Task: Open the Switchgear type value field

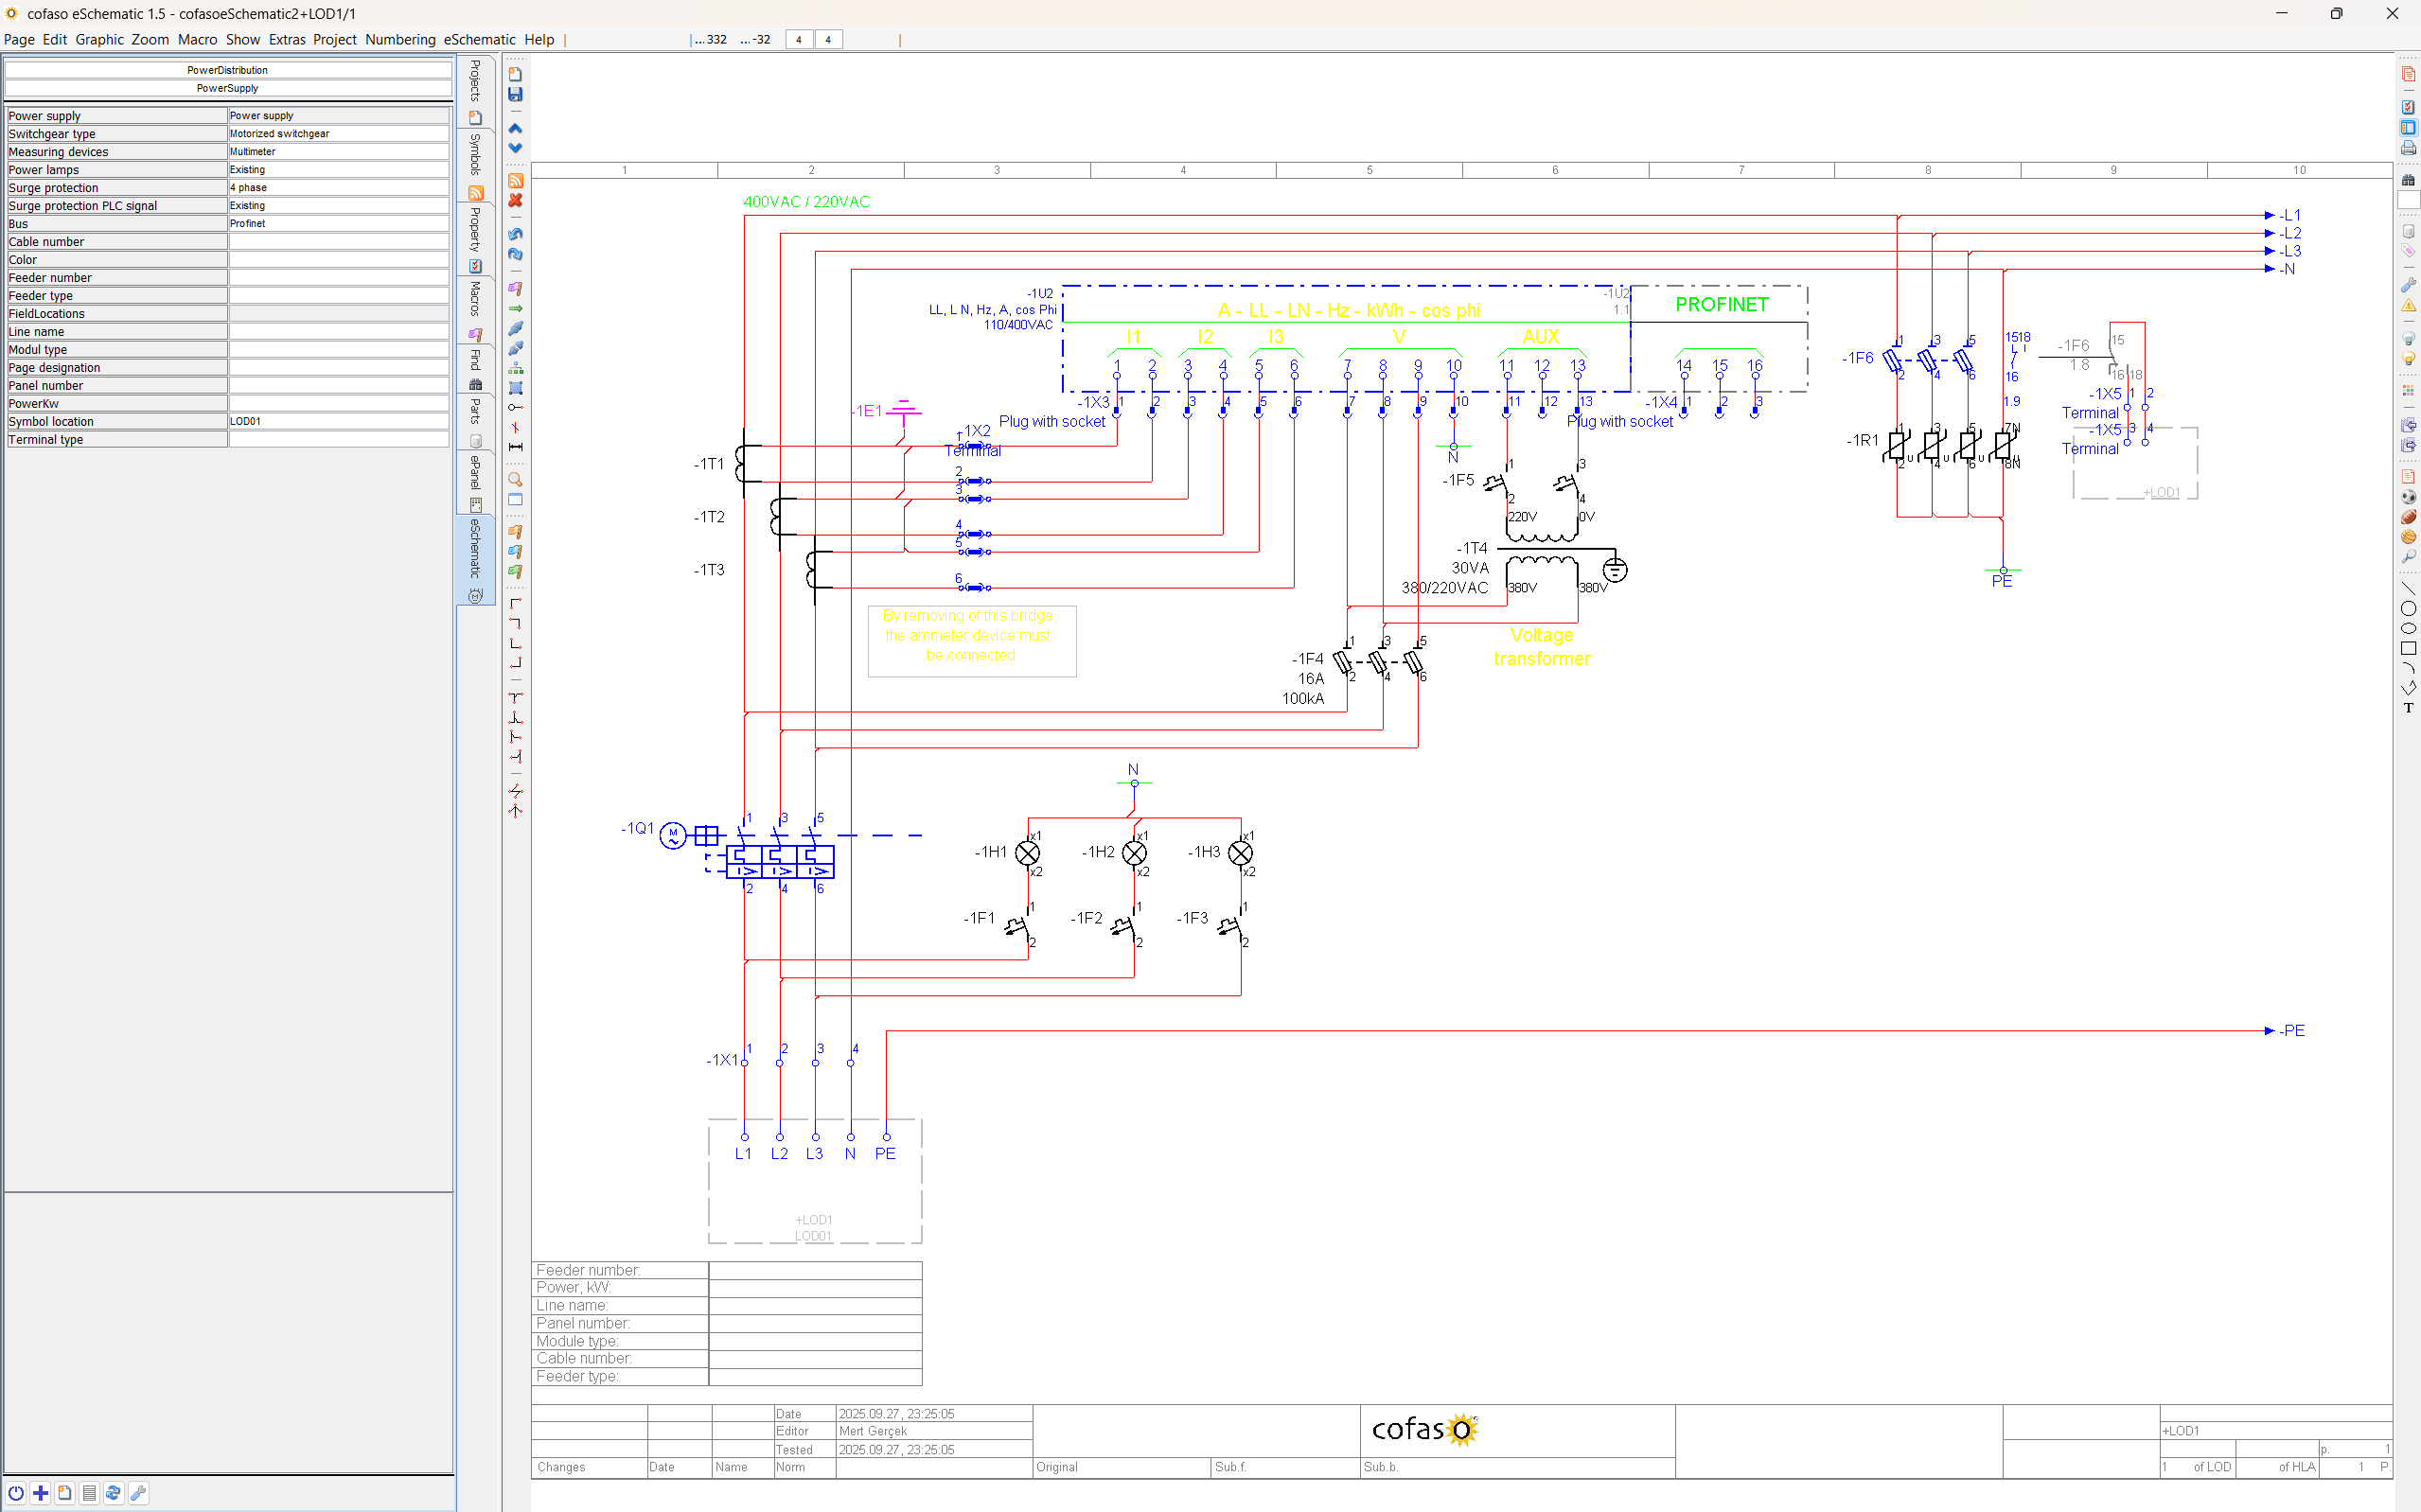Action: click(338, 134)
